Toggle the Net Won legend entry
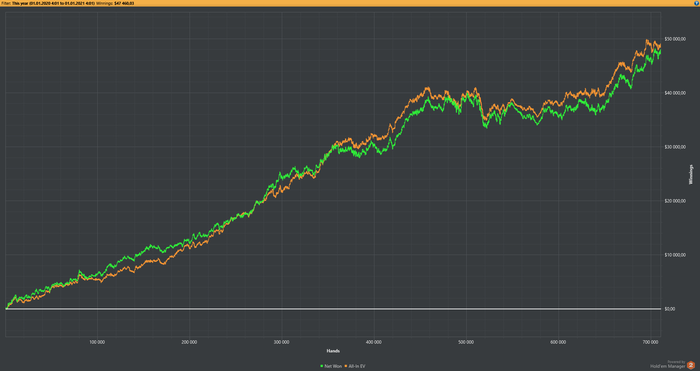 click(x=331, y=366)
